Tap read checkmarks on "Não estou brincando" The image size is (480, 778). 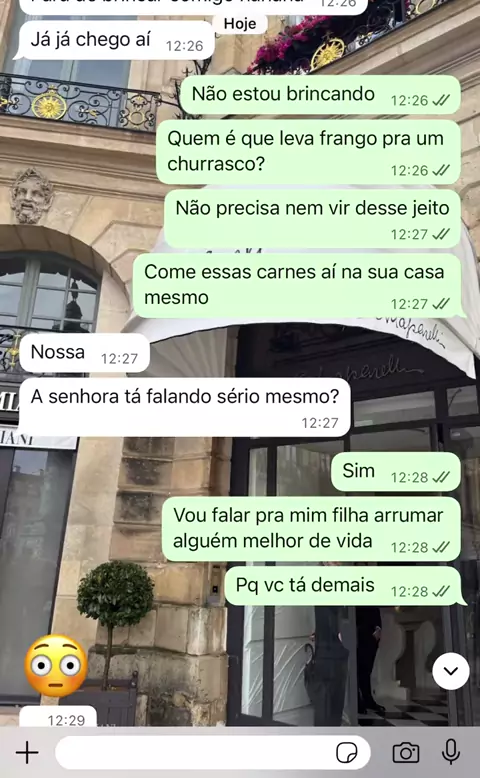tap(441, 100)
